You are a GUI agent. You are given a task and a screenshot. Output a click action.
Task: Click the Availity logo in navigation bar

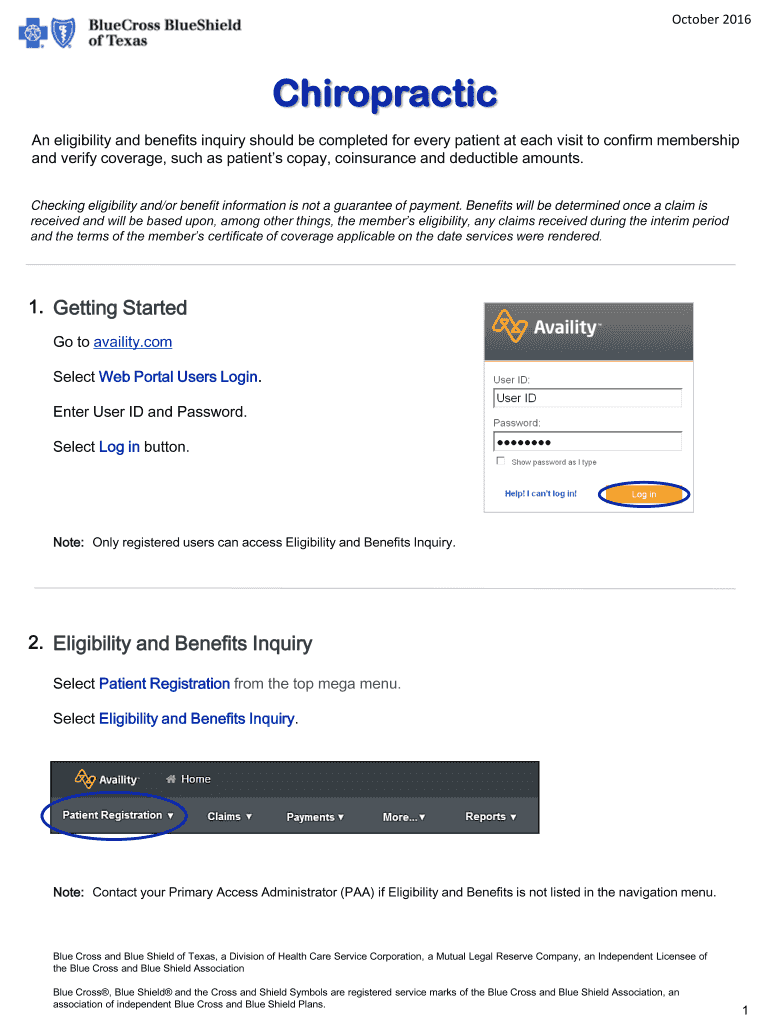coord(107,779)
